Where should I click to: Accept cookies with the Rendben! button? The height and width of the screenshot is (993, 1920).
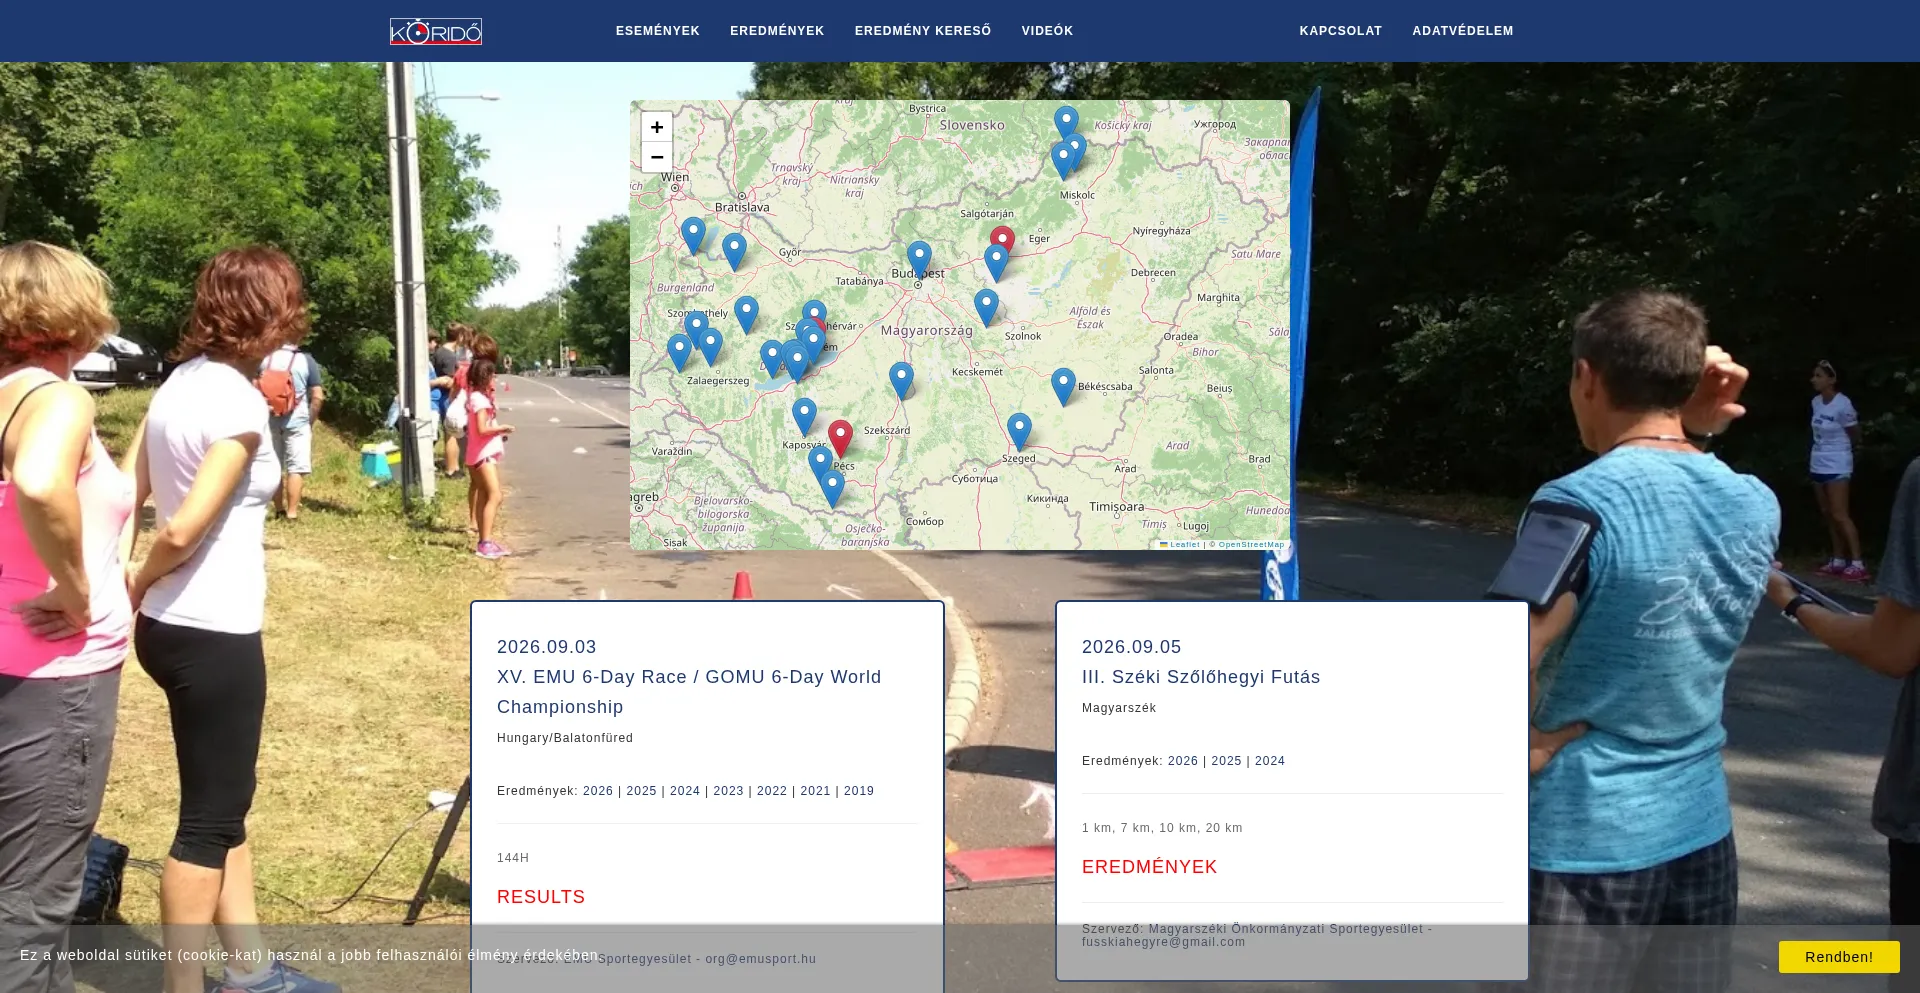pos(1839,957)
